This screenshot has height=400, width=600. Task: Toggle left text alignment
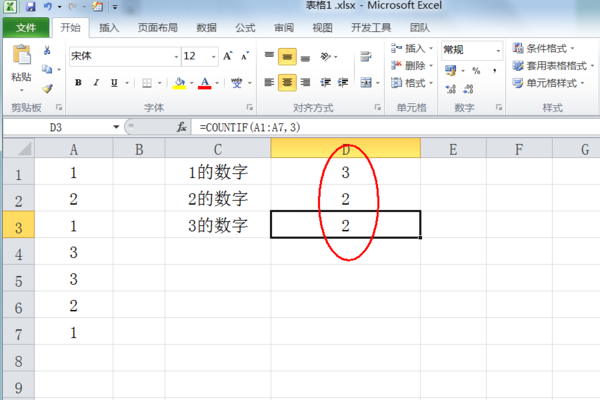[x=269, y=82]
